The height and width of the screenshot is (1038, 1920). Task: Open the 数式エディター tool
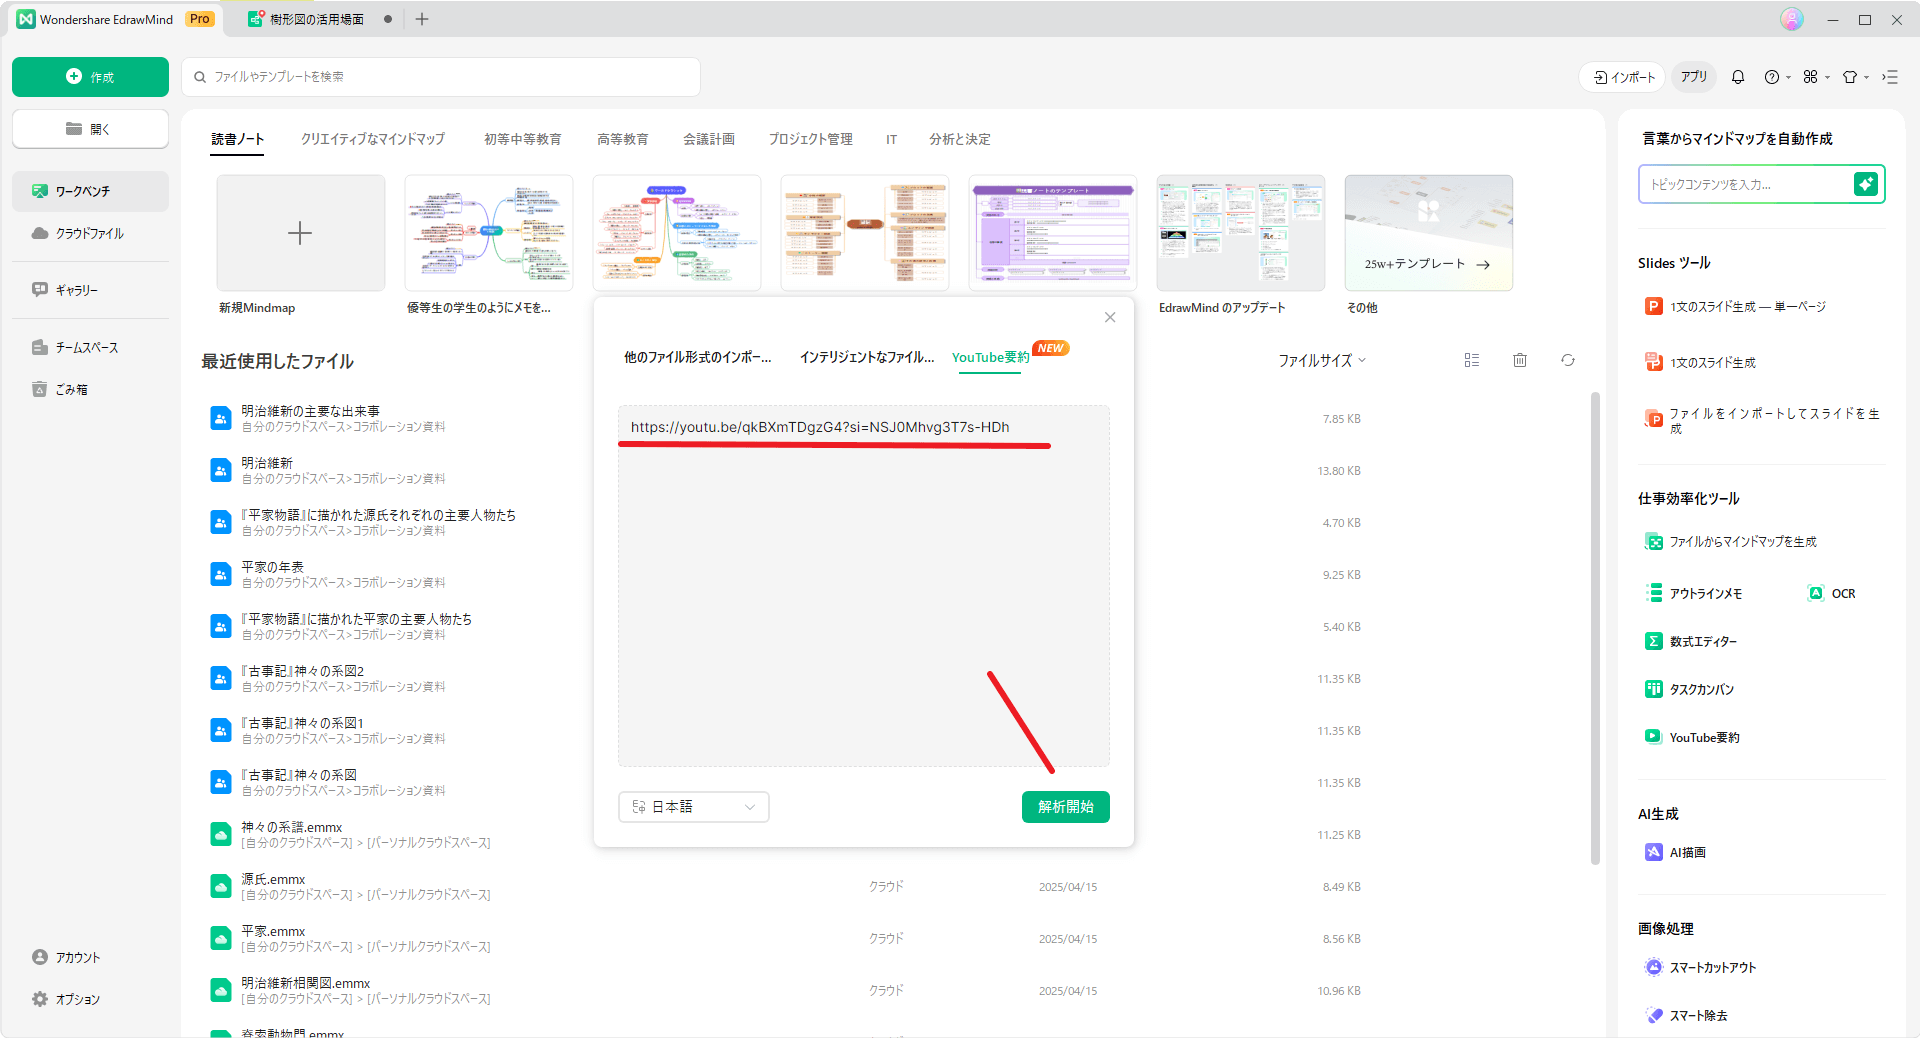click(1692, 642)
